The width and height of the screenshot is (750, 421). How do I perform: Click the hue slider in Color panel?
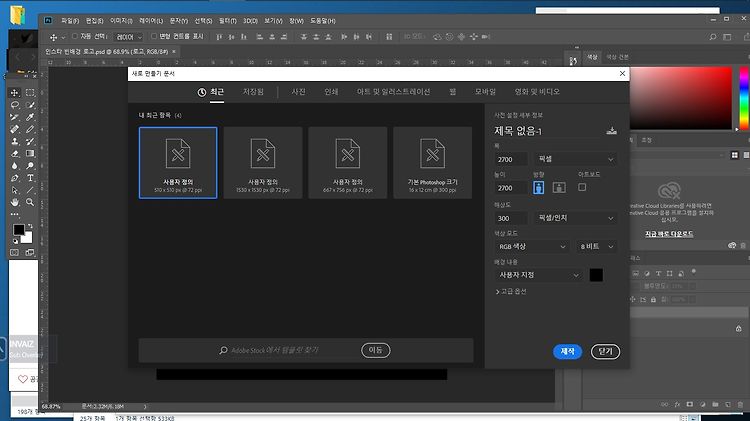pyautogui.click(x=744, y=98)
